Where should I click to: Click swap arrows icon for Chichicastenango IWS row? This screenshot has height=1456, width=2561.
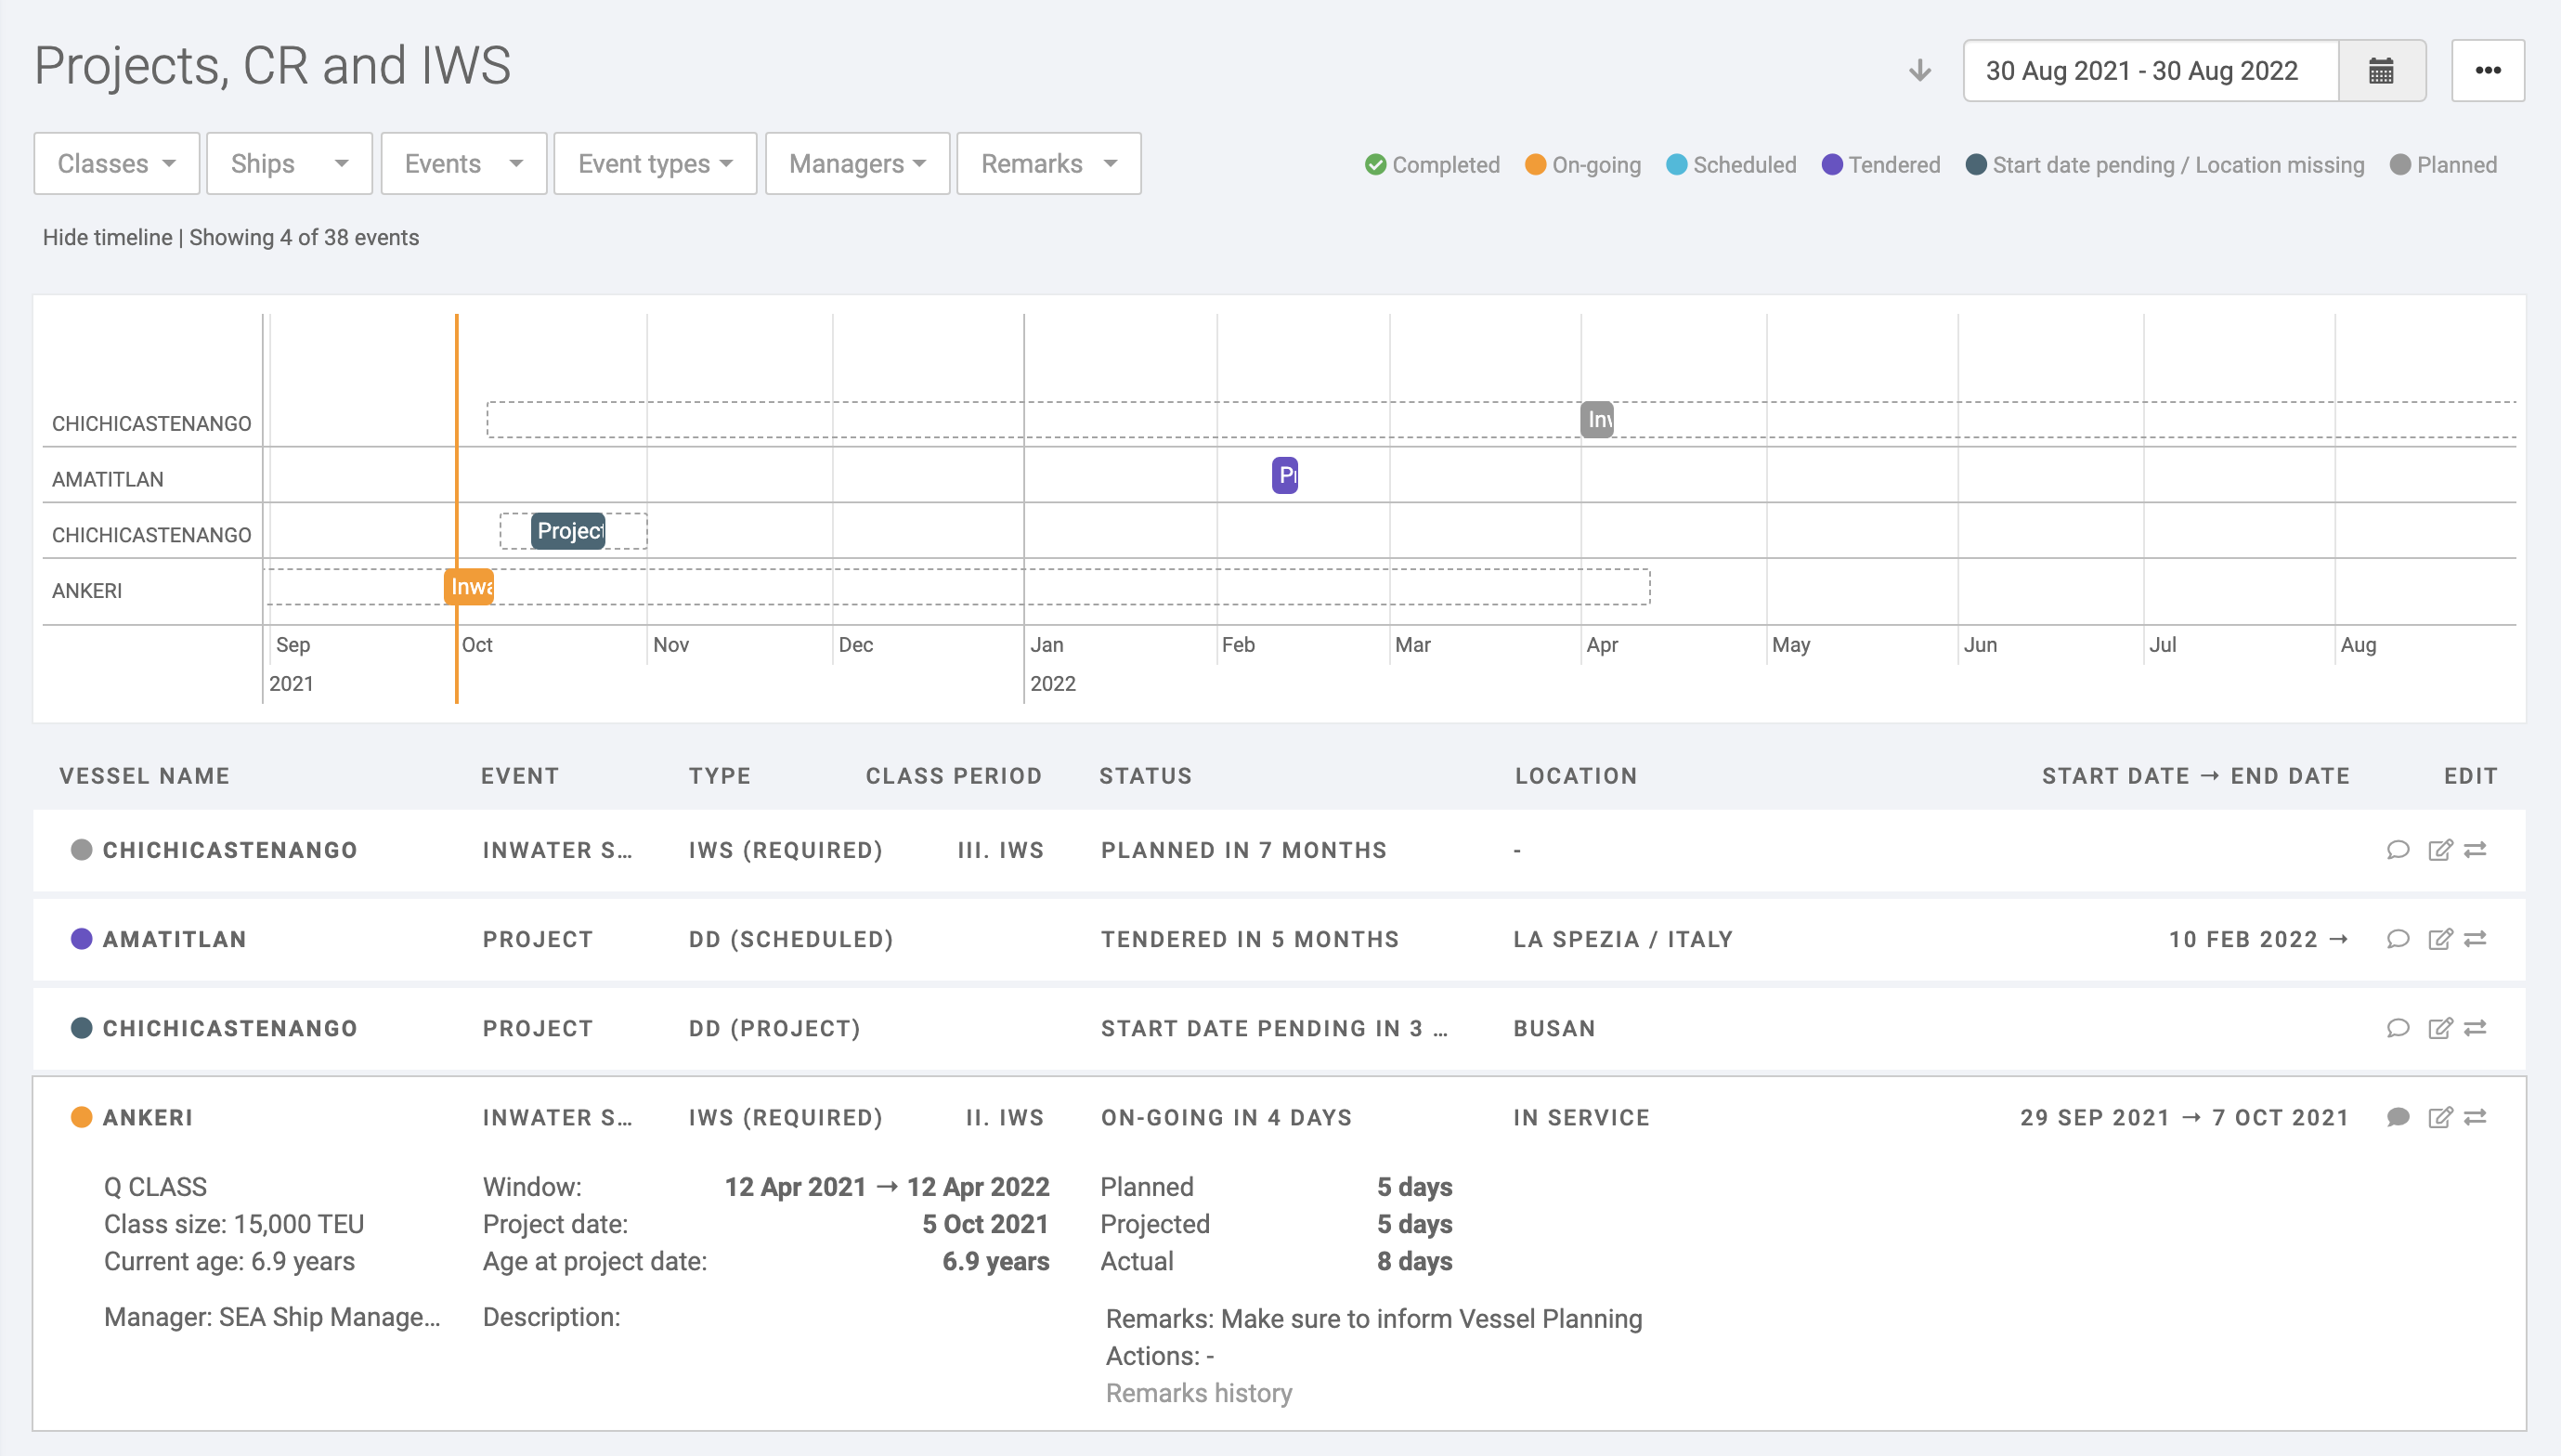(x=2475, y=850)
